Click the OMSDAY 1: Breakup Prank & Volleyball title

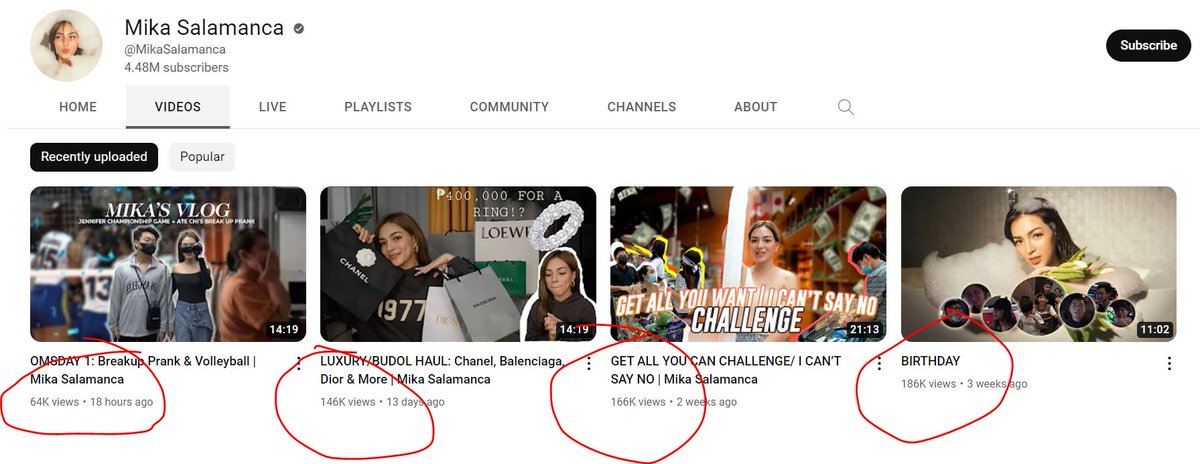(x=143, y=370)
